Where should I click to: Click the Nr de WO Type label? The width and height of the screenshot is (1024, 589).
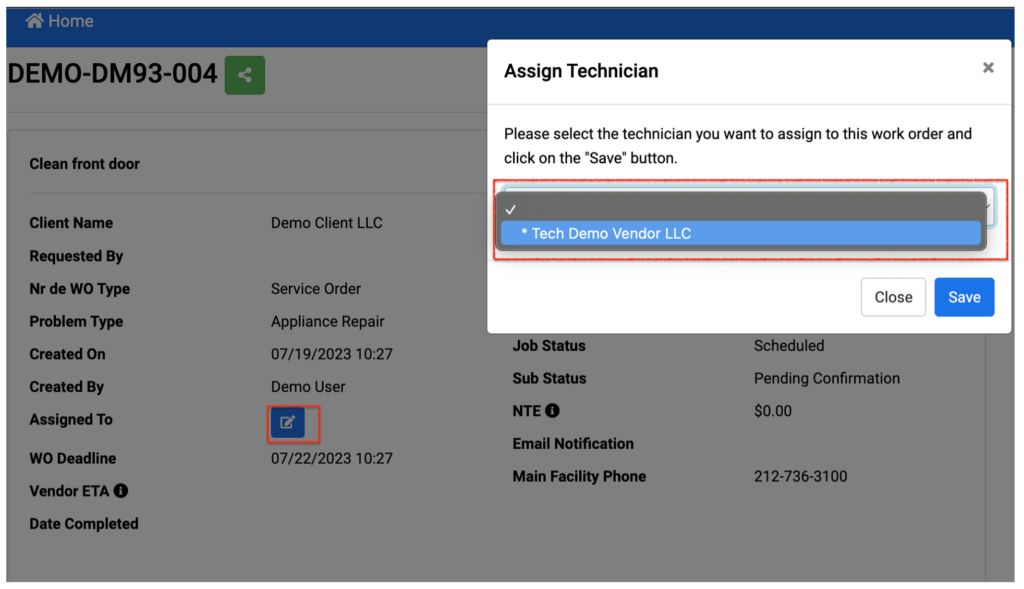(79, 289)
